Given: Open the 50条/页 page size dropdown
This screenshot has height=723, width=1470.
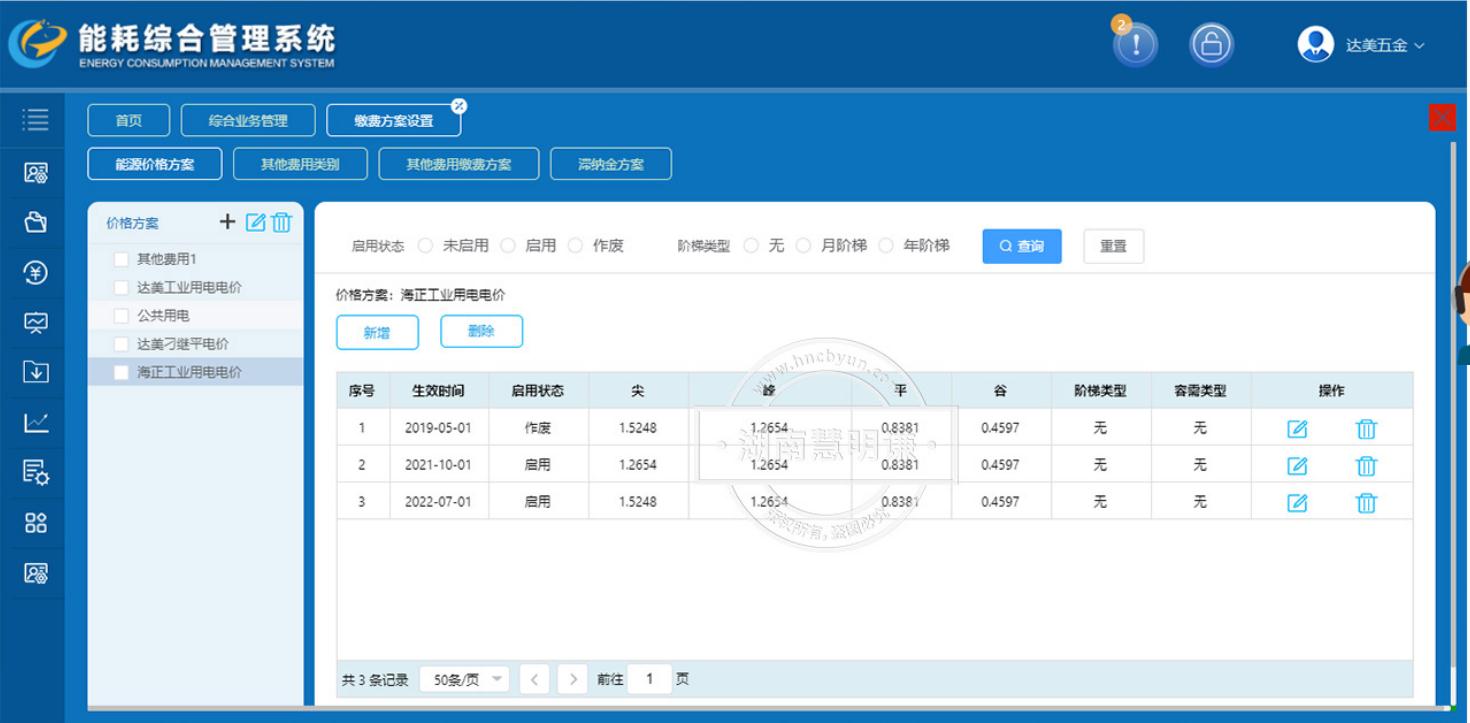Looking at the screenshot, I should [464, 680].
